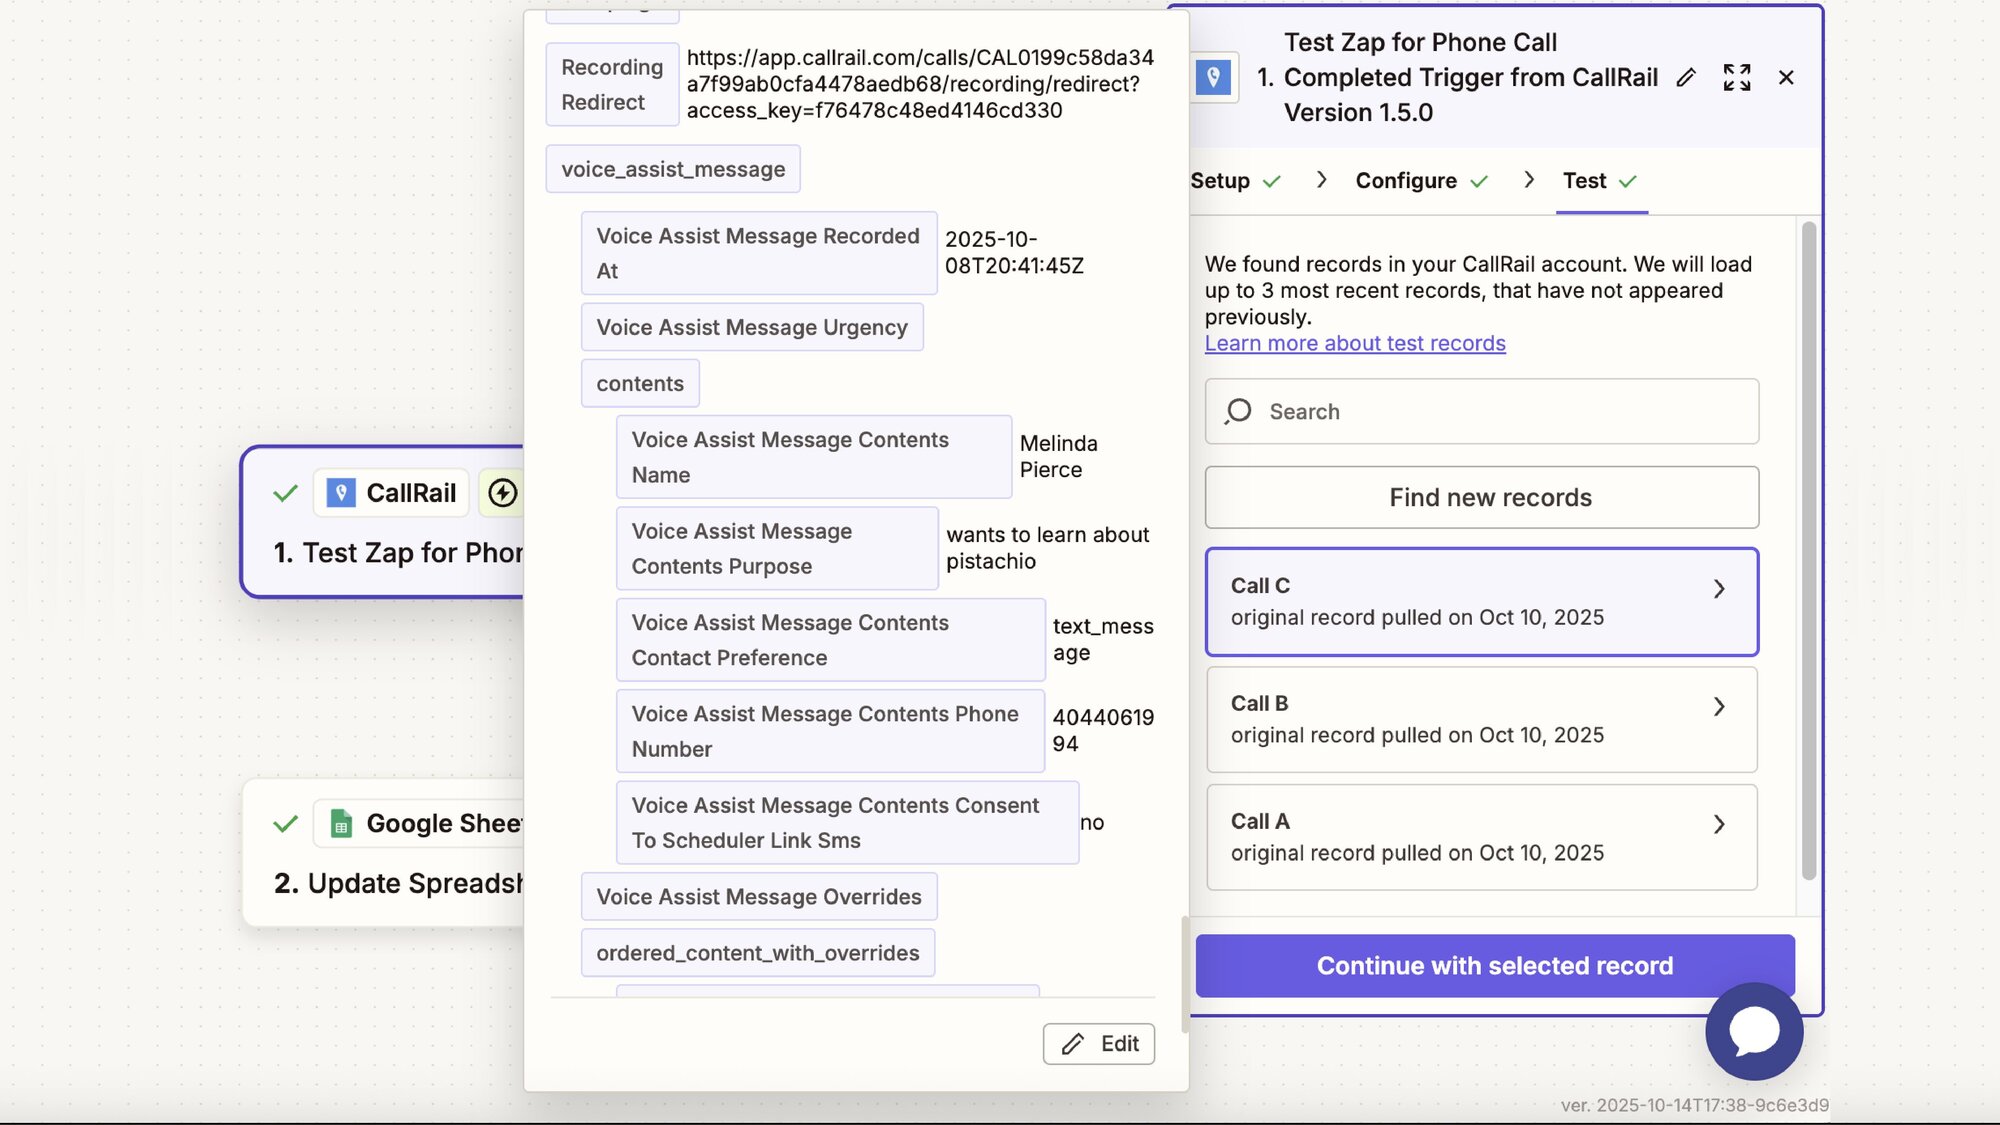Click the Google Sheets icon on step 2
This screenshot has height=1125, width=2000.
tap(341, 823)
